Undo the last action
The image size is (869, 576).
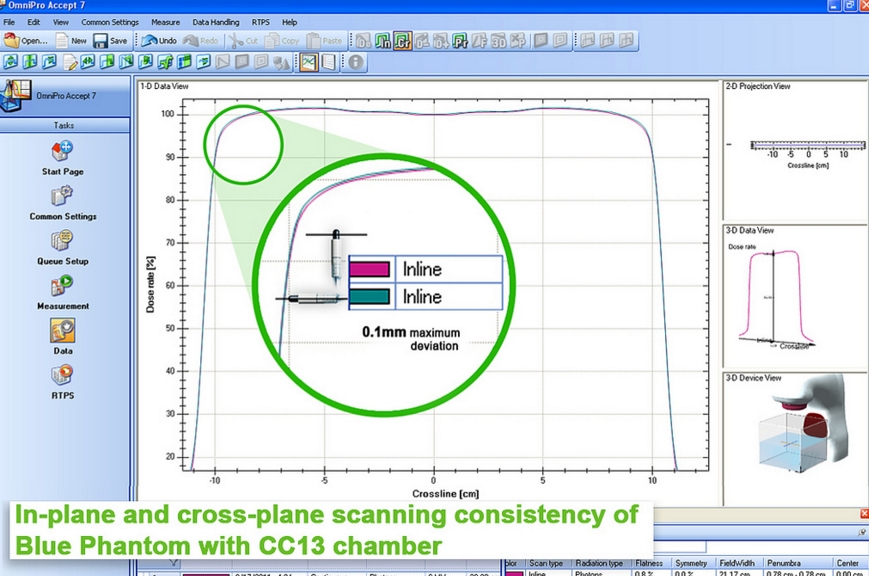click(159, 40)
